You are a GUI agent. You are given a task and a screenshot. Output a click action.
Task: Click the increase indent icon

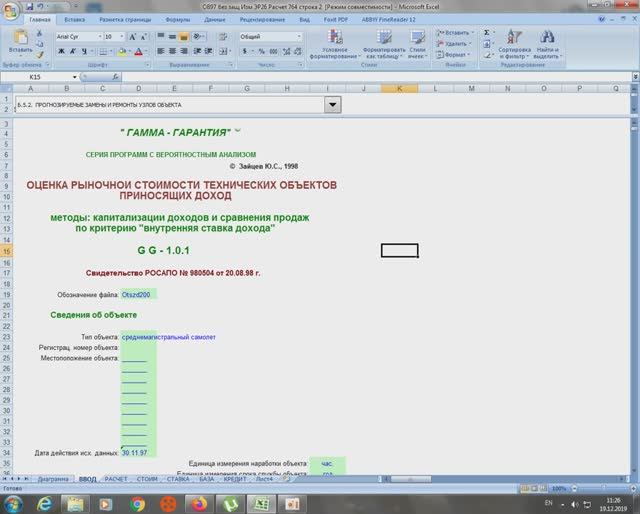209,51
